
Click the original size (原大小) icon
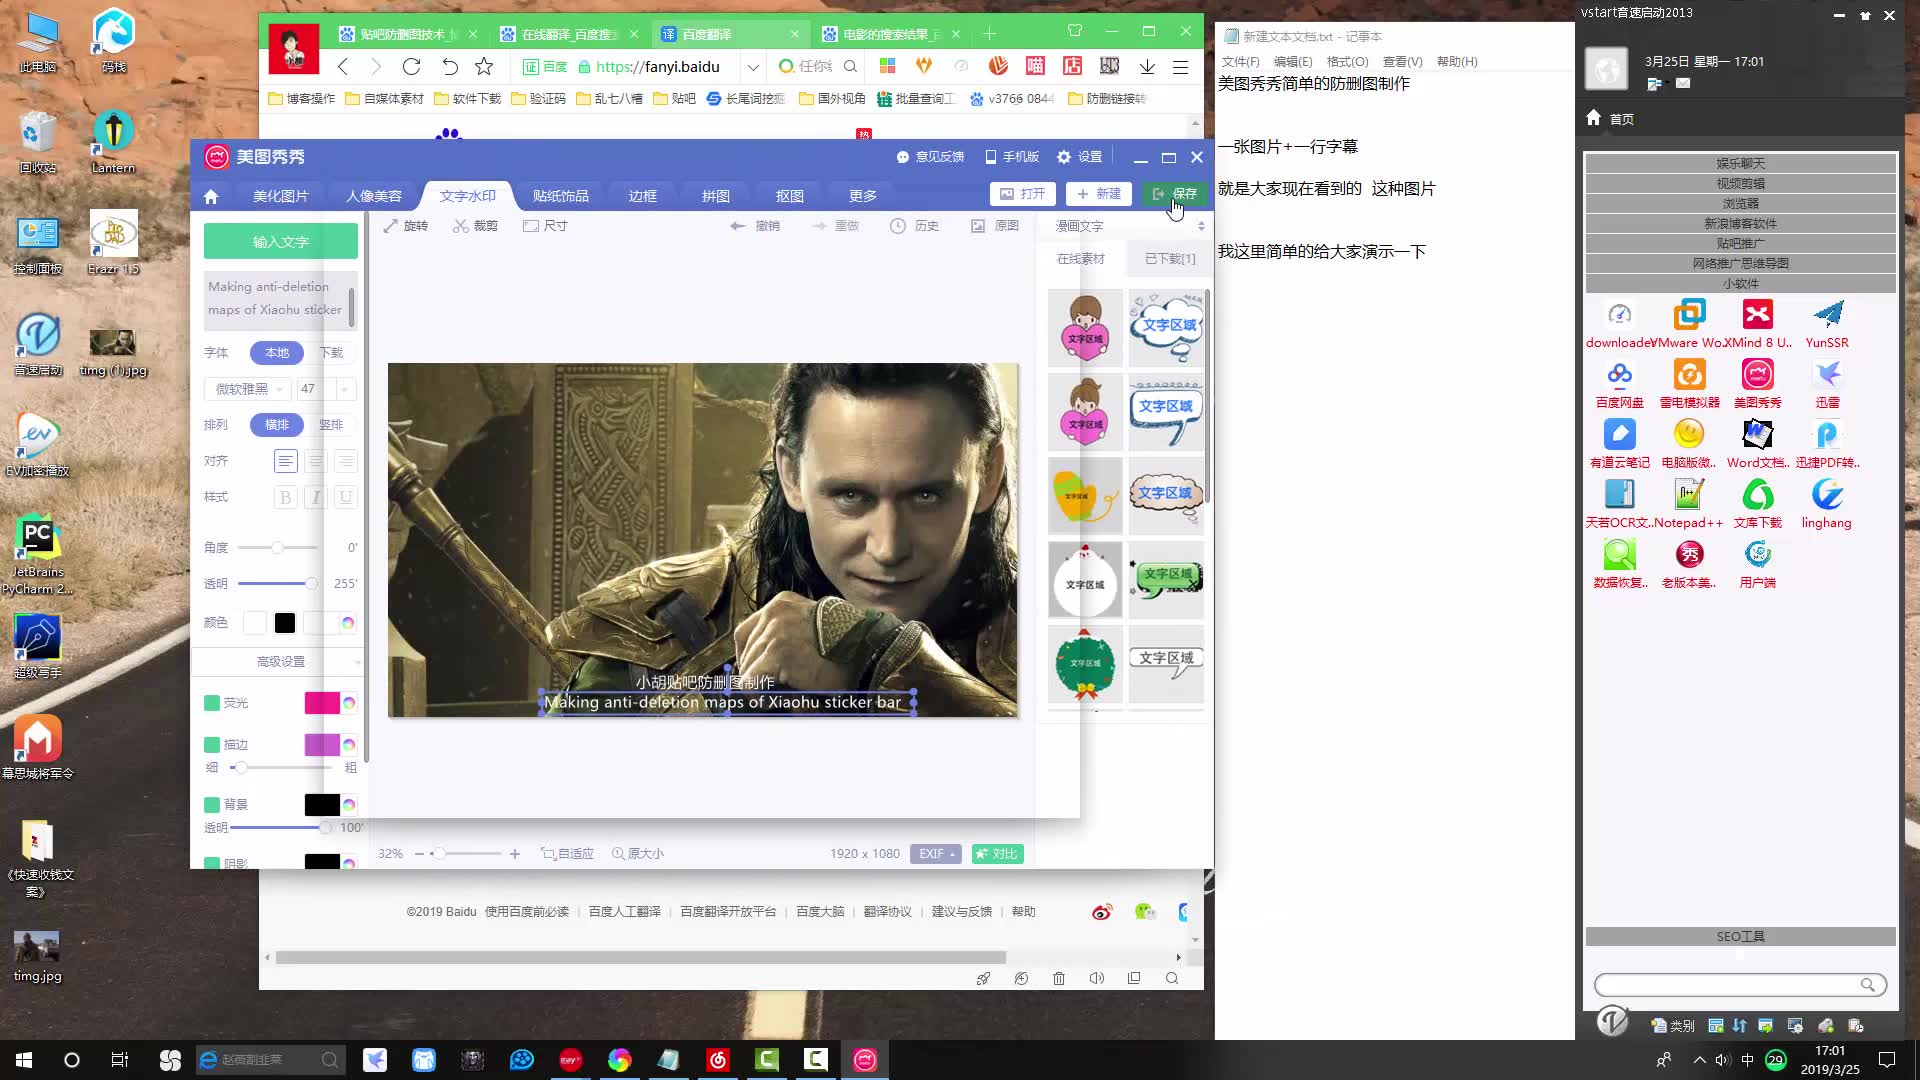[638, 854]
